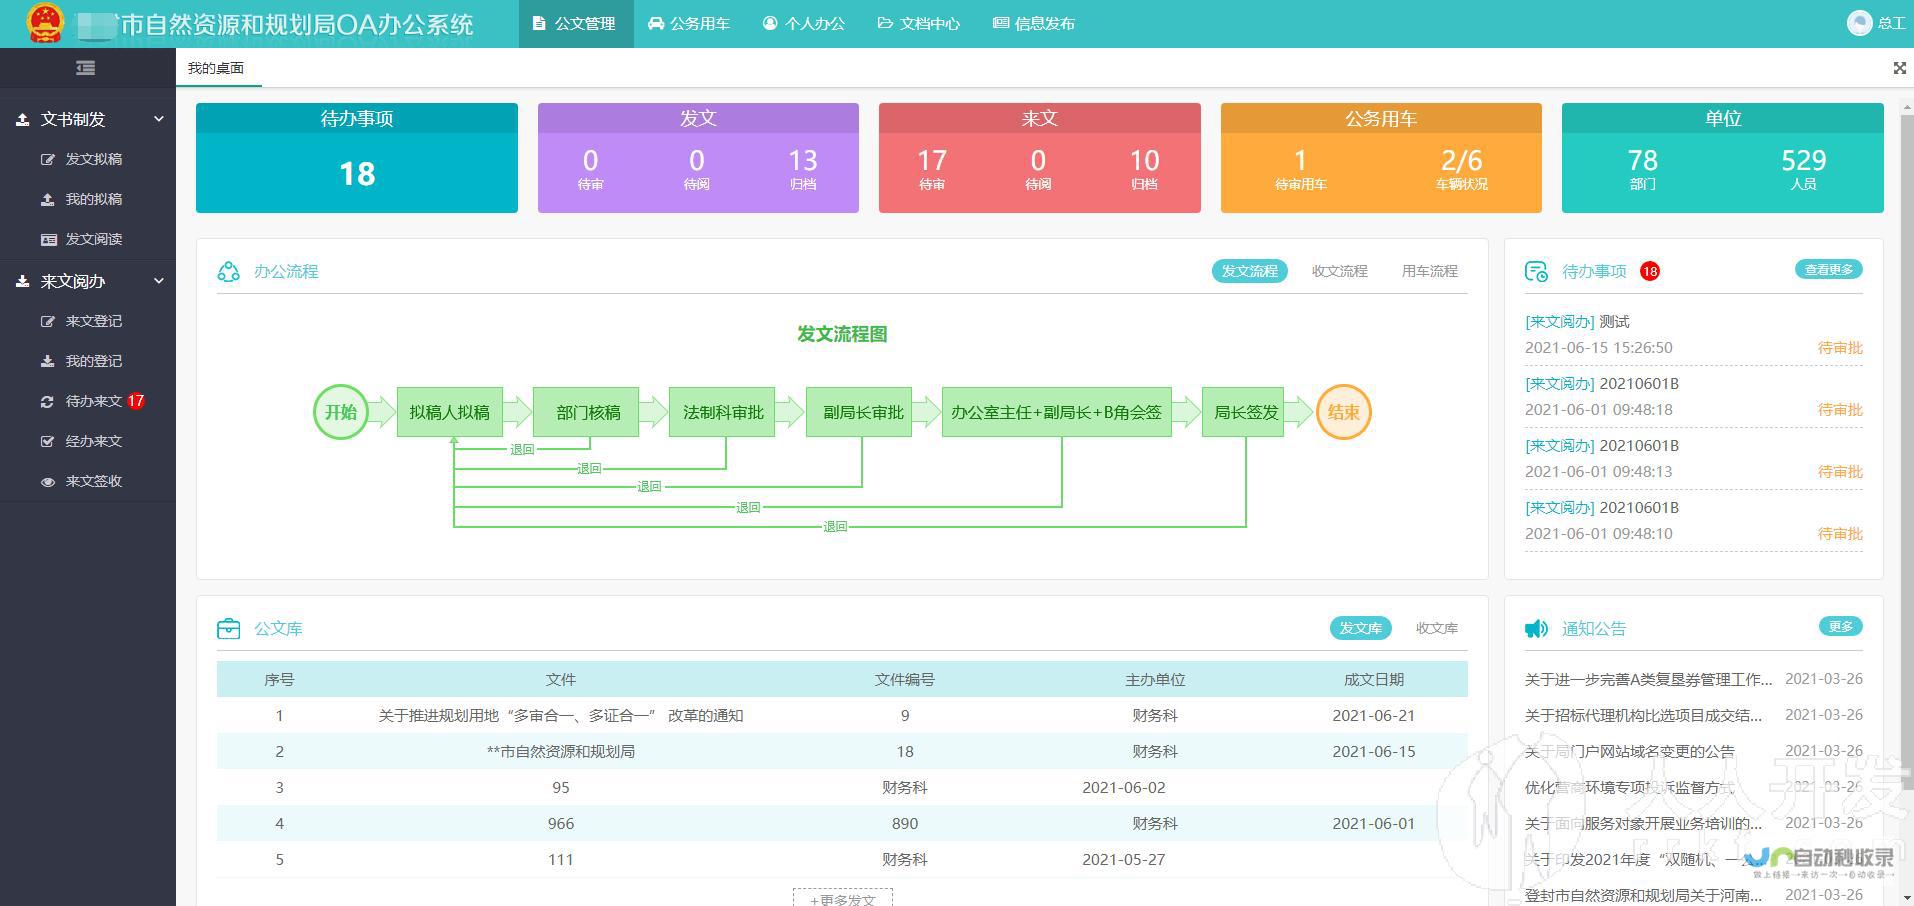Viewport: 1914px width, 906px height.
Task: Click the 办公流程 section icon
Action: click(229, 271)
